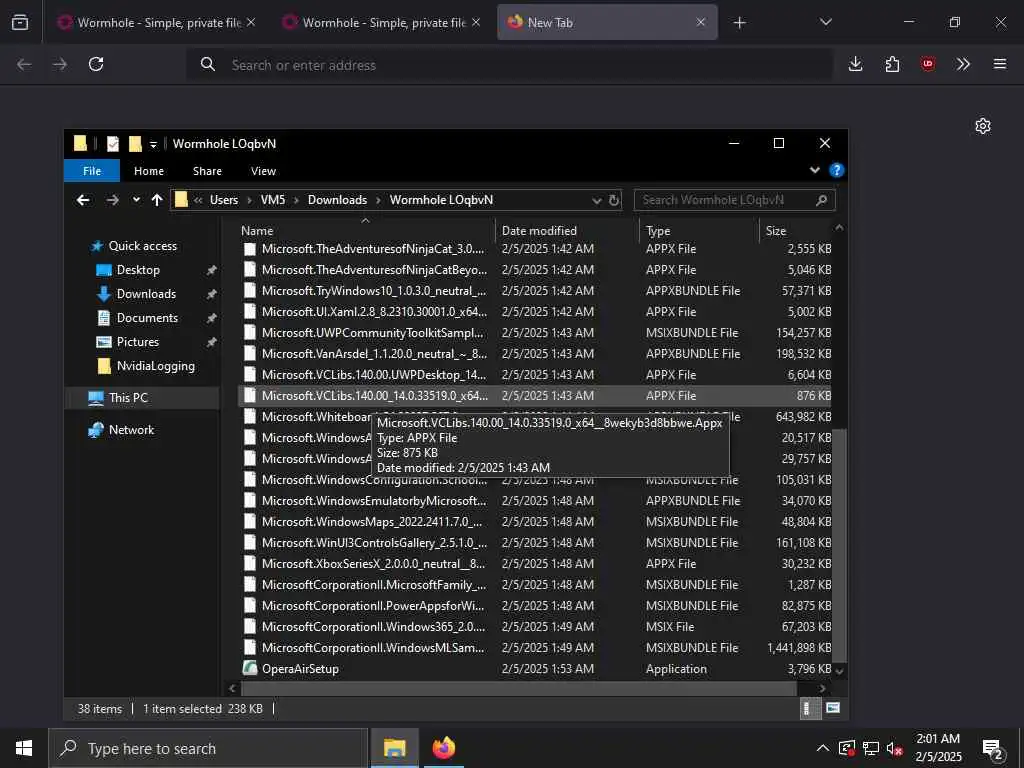Focus the Firefox address bar
Viewport: 1024px width, 768px height.
point(509,65)
